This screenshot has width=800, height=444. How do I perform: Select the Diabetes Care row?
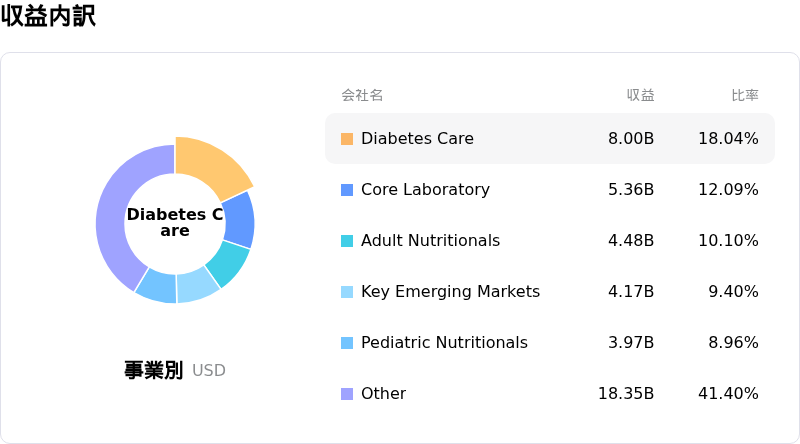pyautogui.click(x=549, y=139)
